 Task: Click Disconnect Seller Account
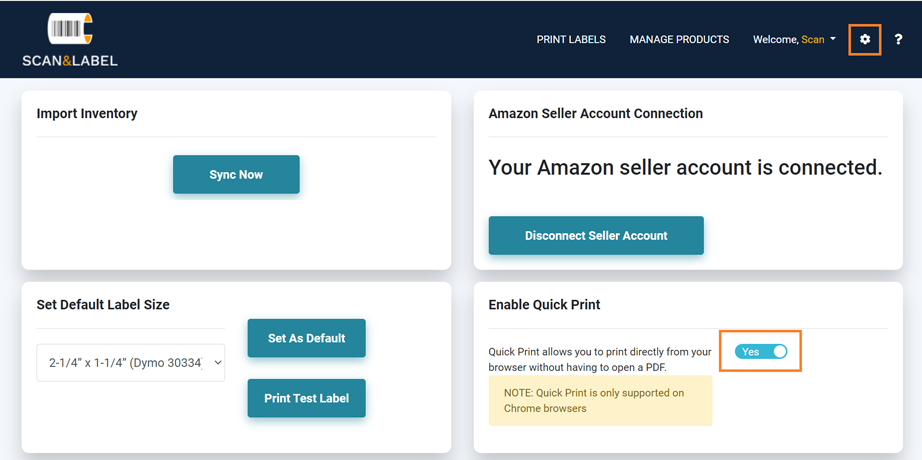click(x=596, y=235)
